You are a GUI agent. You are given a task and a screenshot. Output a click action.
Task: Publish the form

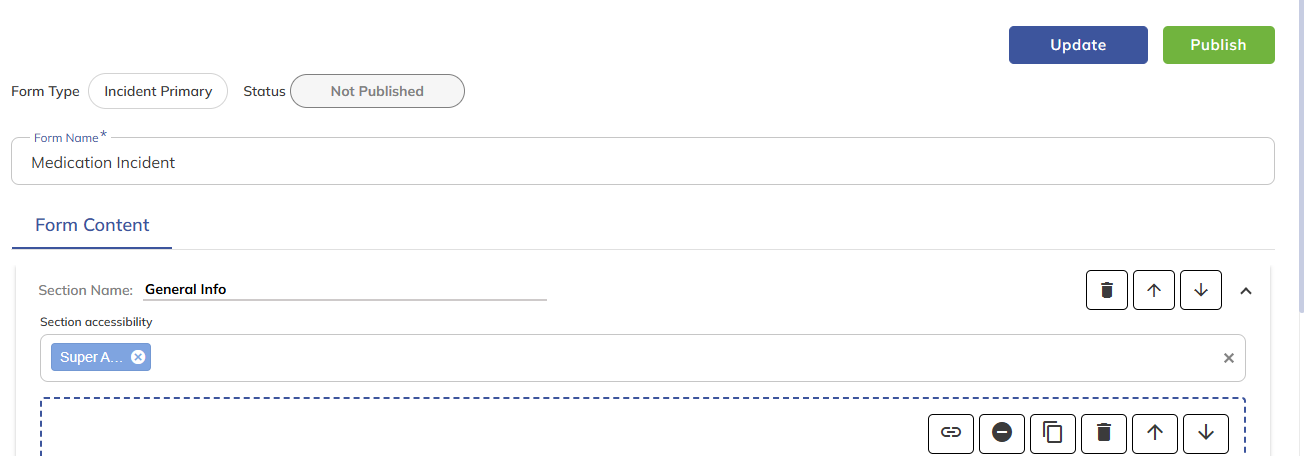(1218, 45)
